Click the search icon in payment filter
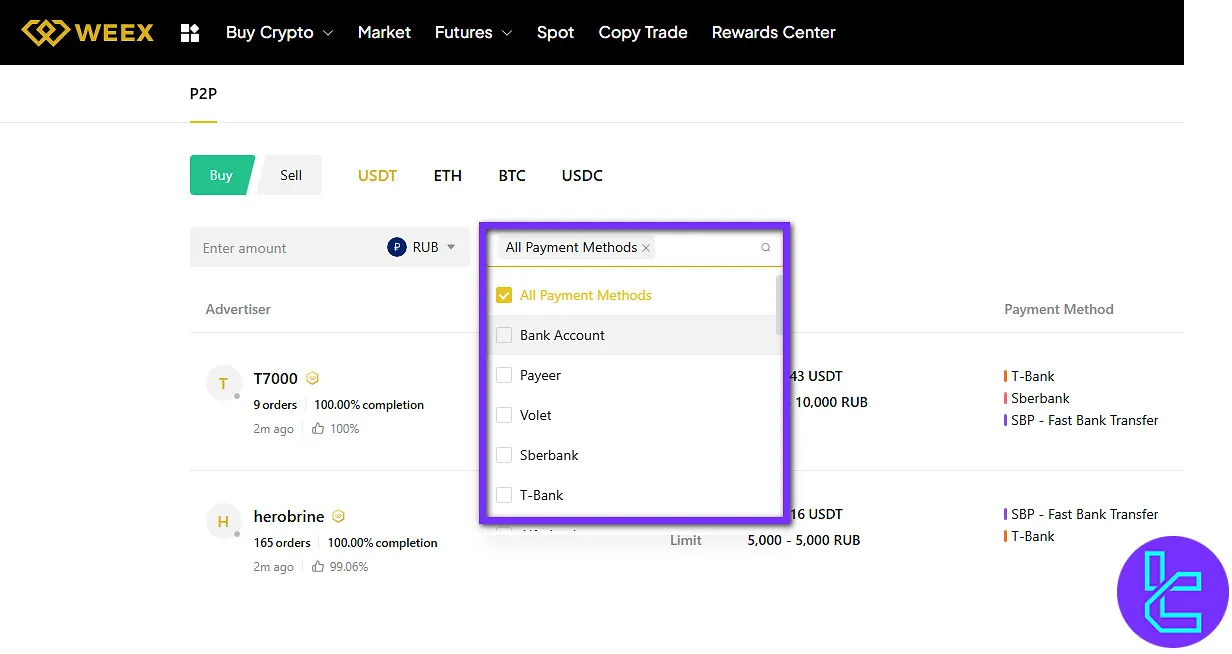The image size is (1232, 654). [766, 247]
